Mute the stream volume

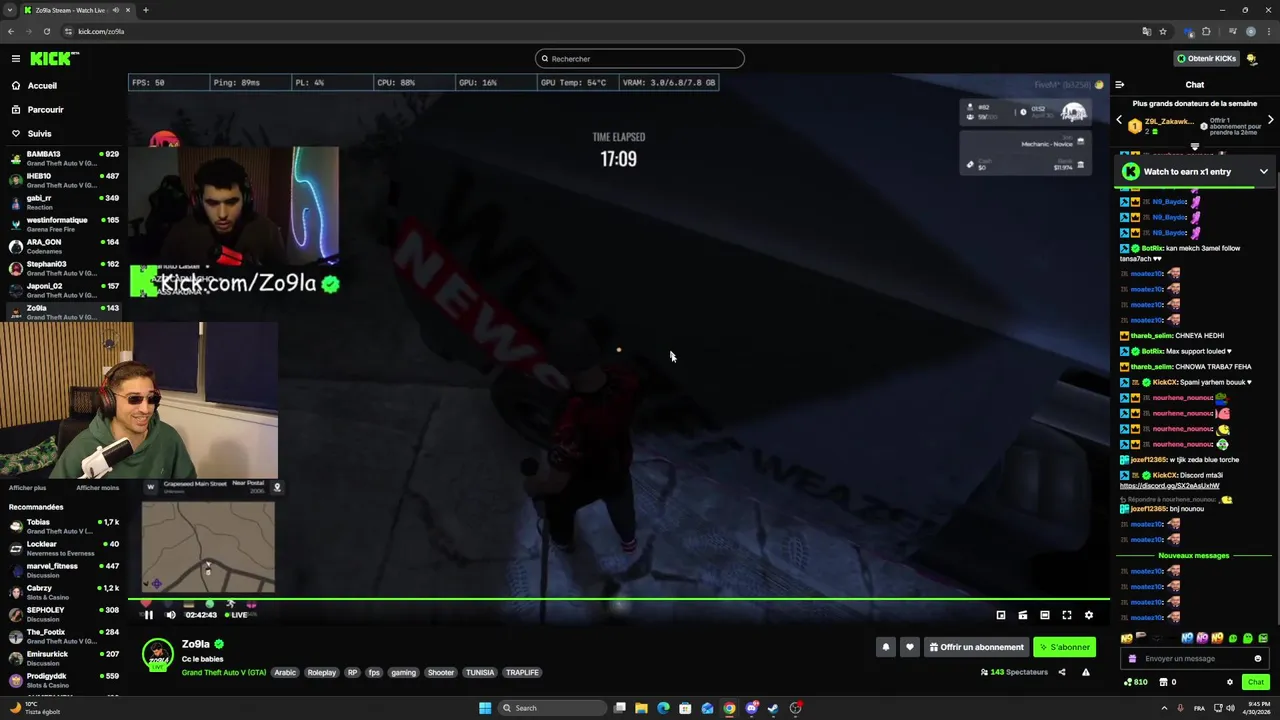pos(171,615)
